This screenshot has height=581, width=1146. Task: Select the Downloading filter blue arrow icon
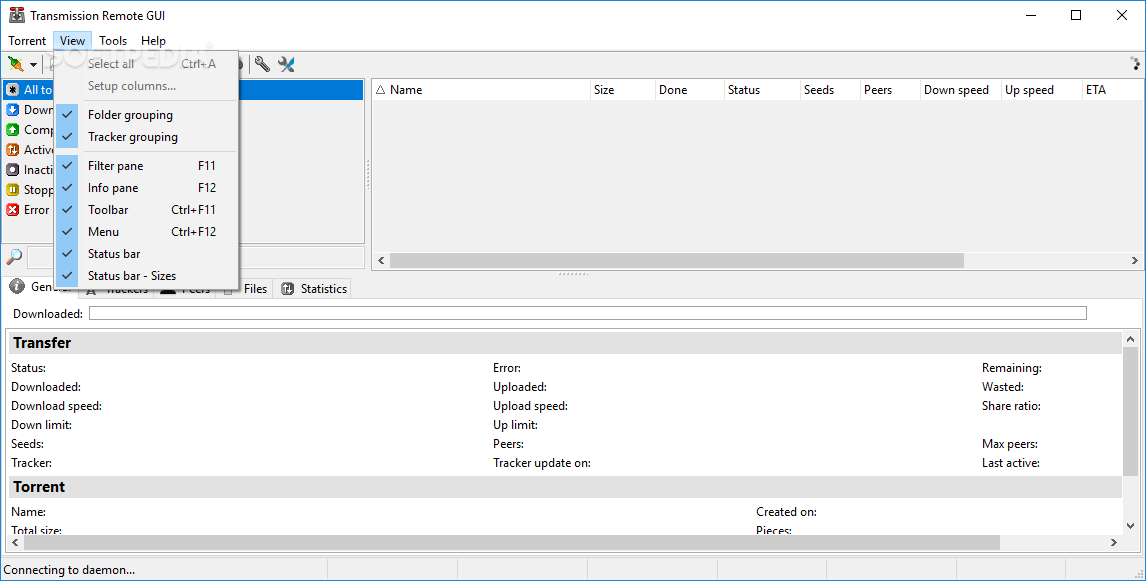(x=12, y=110)
